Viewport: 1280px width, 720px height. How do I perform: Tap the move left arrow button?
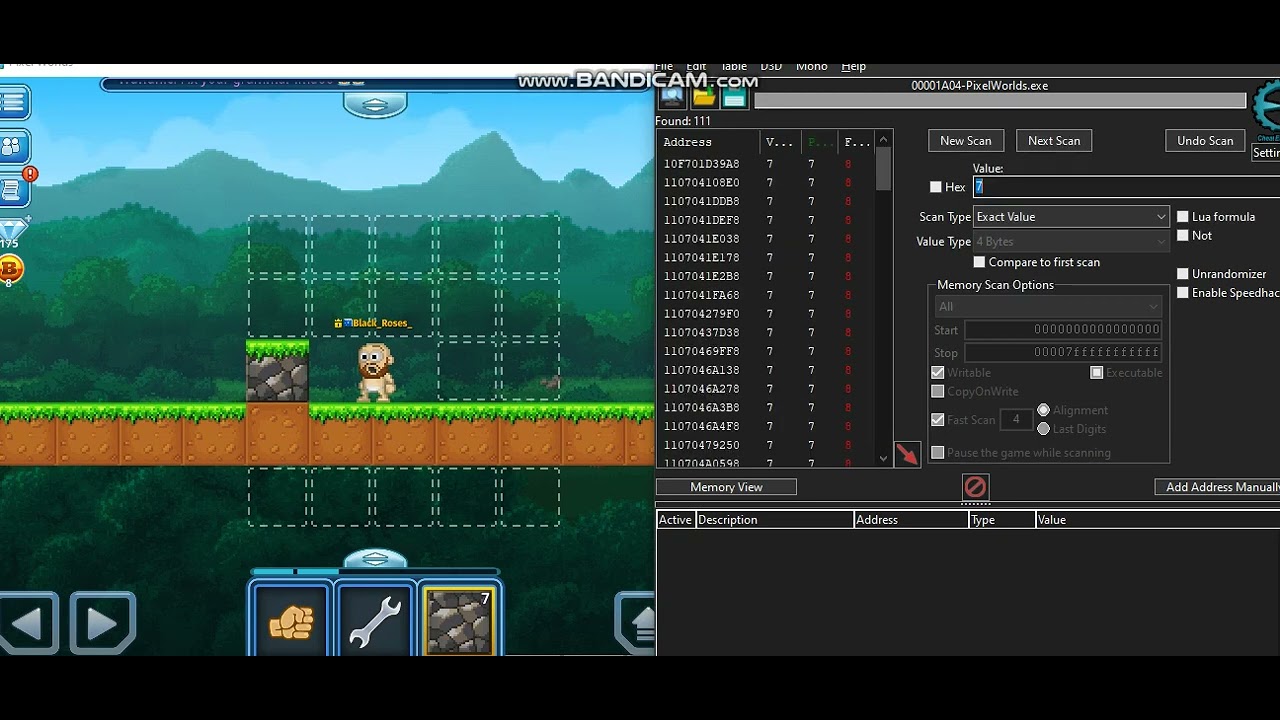(28, 624)
